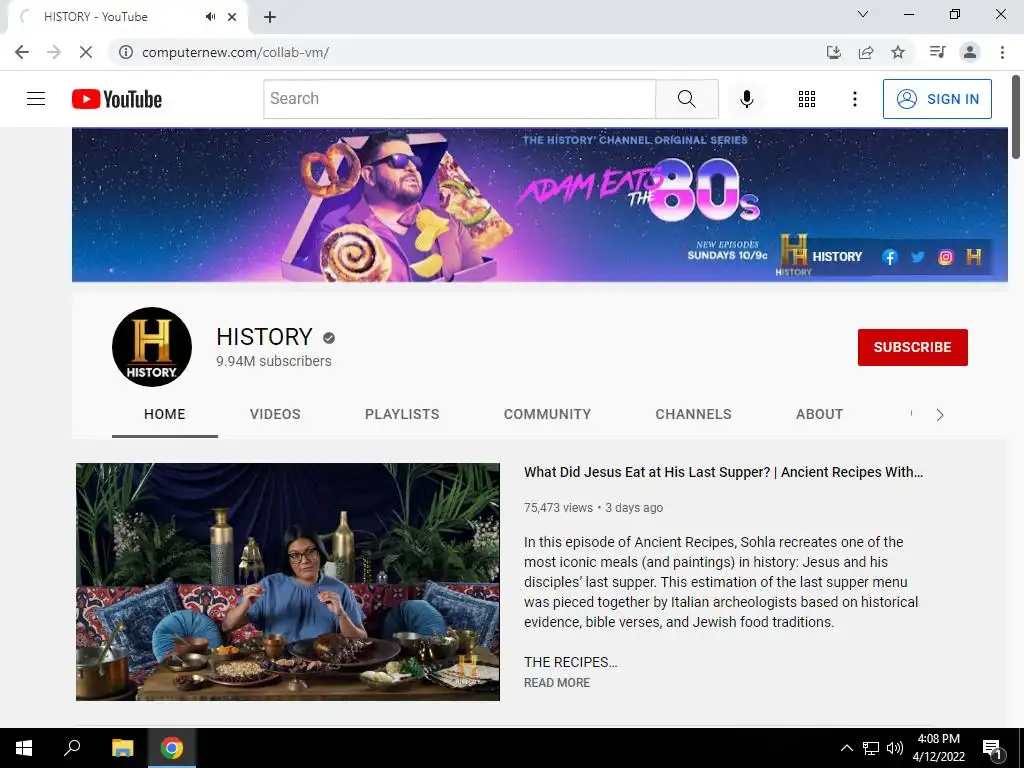
Task: View site information icon in address bar
Action: coord(125,52)
